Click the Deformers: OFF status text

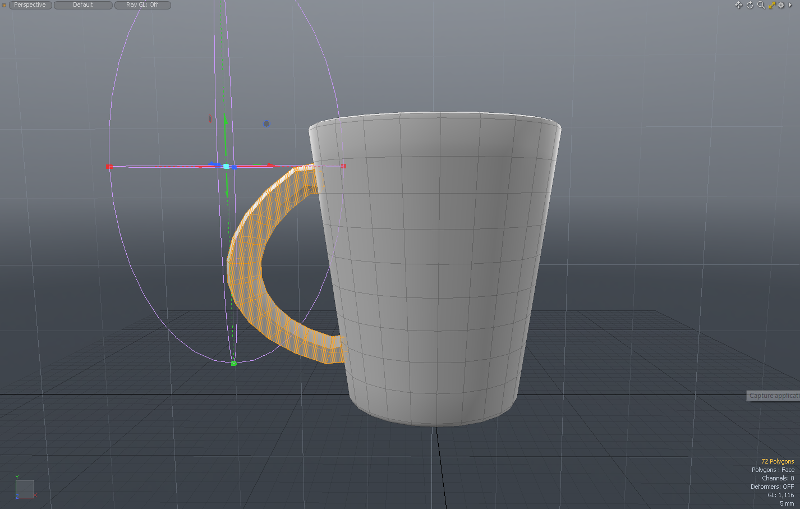[x=772, y=487]
